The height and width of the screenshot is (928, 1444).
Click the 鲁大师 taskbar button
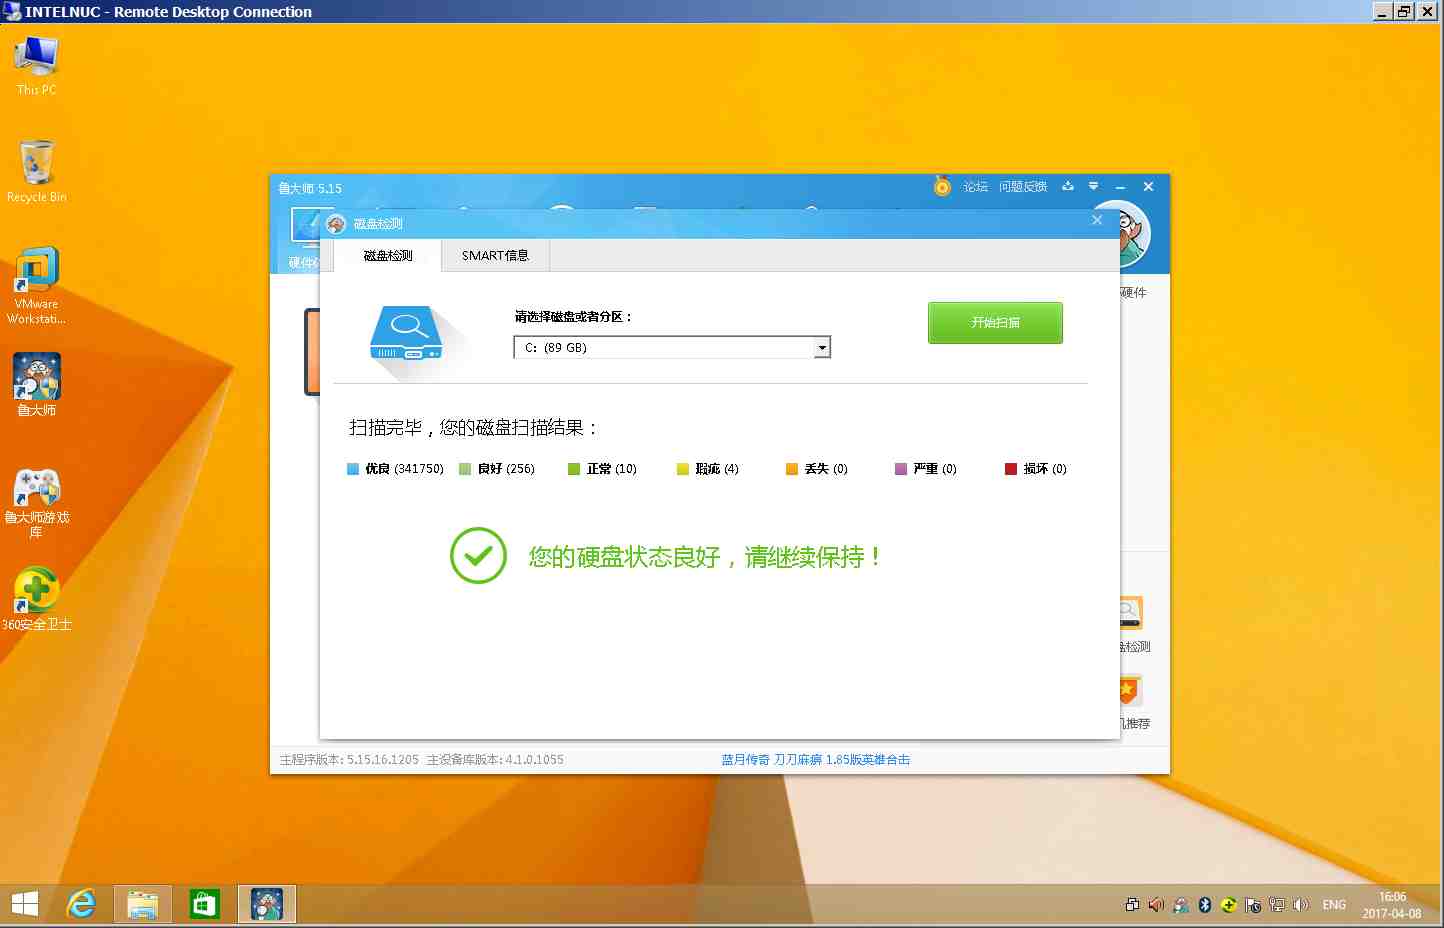pos(267,904)
